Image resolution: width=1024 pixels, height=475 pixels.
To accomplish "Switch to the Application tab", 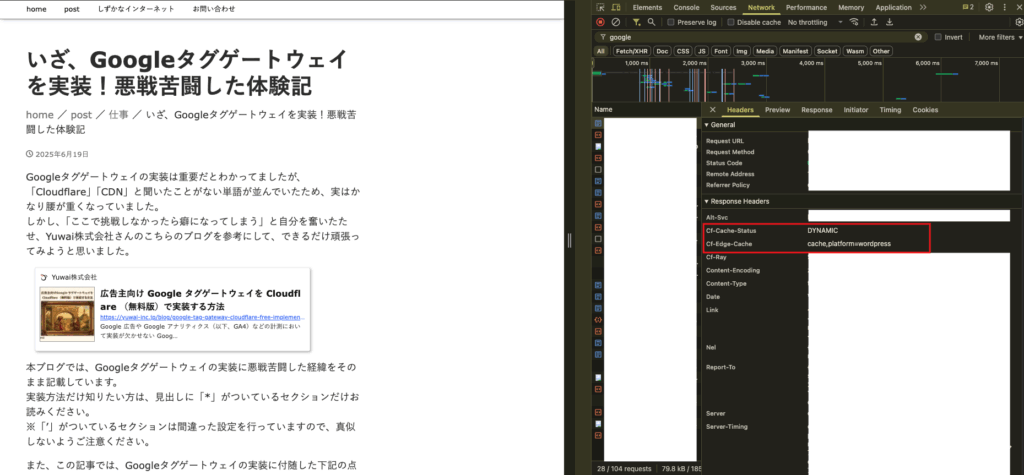I will tap(893, 8).
